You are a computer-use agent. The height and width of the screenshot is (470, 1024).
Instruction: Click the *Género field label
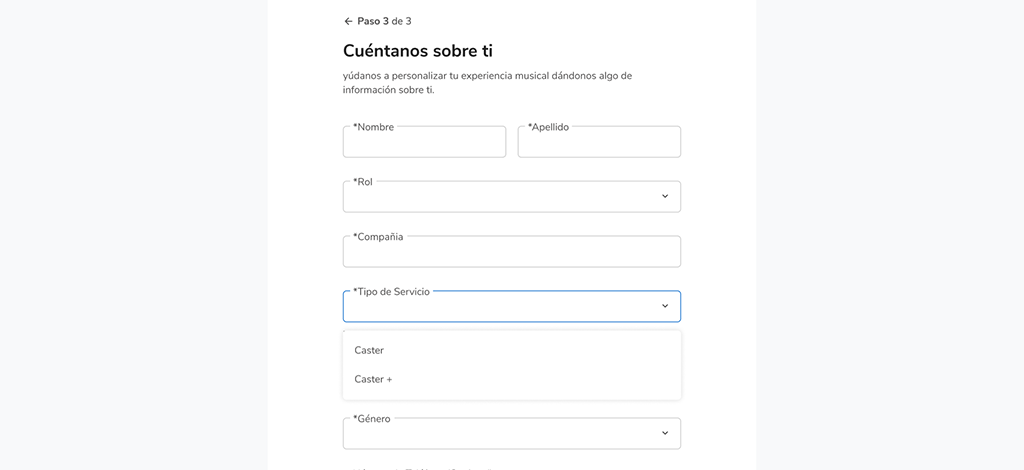[x=372, y=419]
